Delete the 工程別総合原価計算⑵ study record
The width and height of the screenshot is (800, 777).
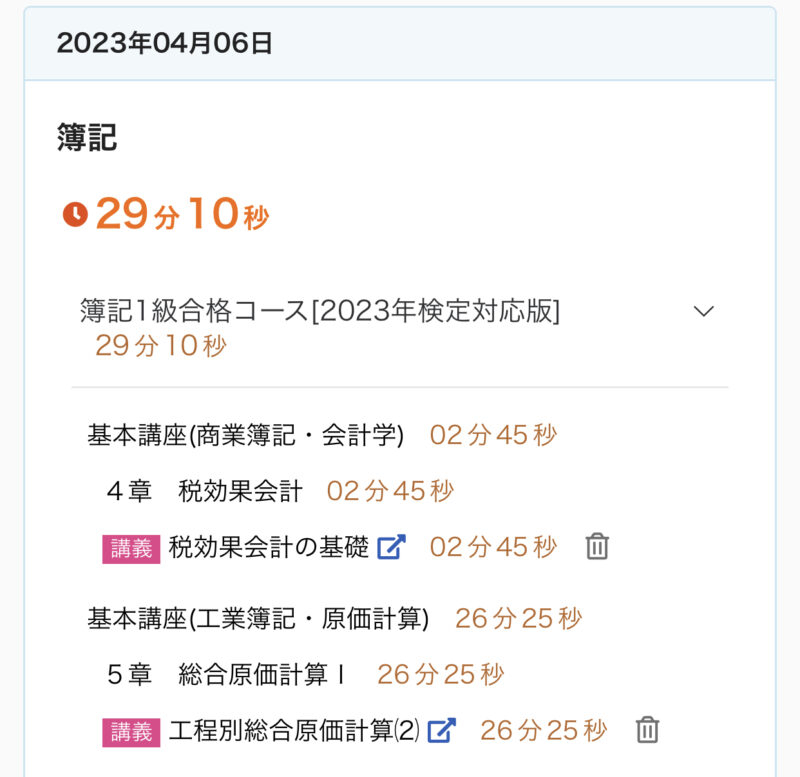[x=647, y=731]
